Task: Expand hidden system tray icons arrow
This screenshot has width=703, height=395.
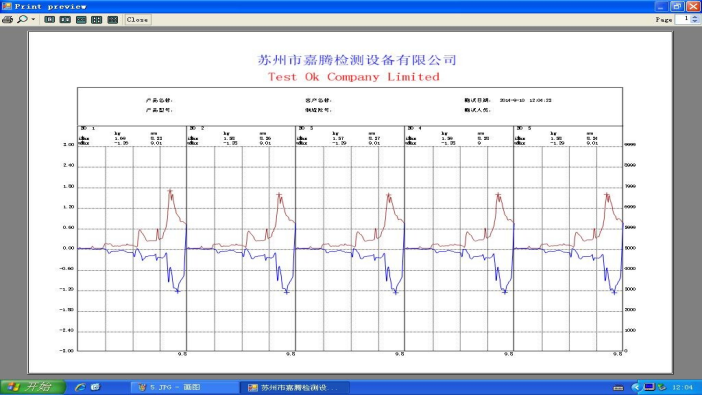Action: tap(635, 387)
